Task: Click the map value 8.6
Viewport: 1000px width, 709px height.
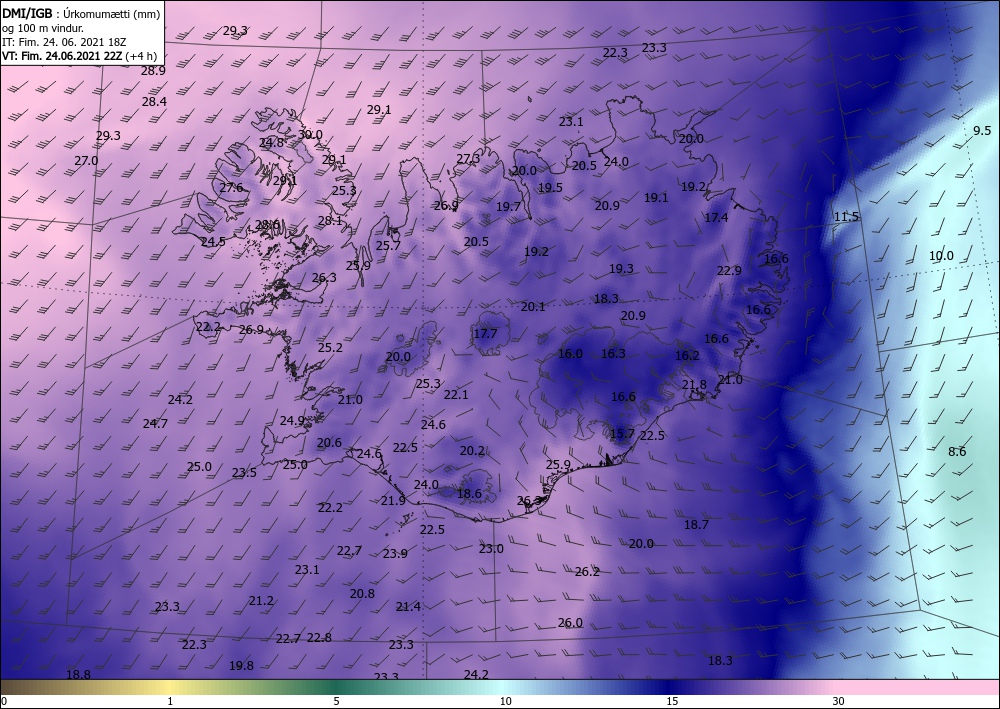Action: pyautogui.click(x=957, y=452)
